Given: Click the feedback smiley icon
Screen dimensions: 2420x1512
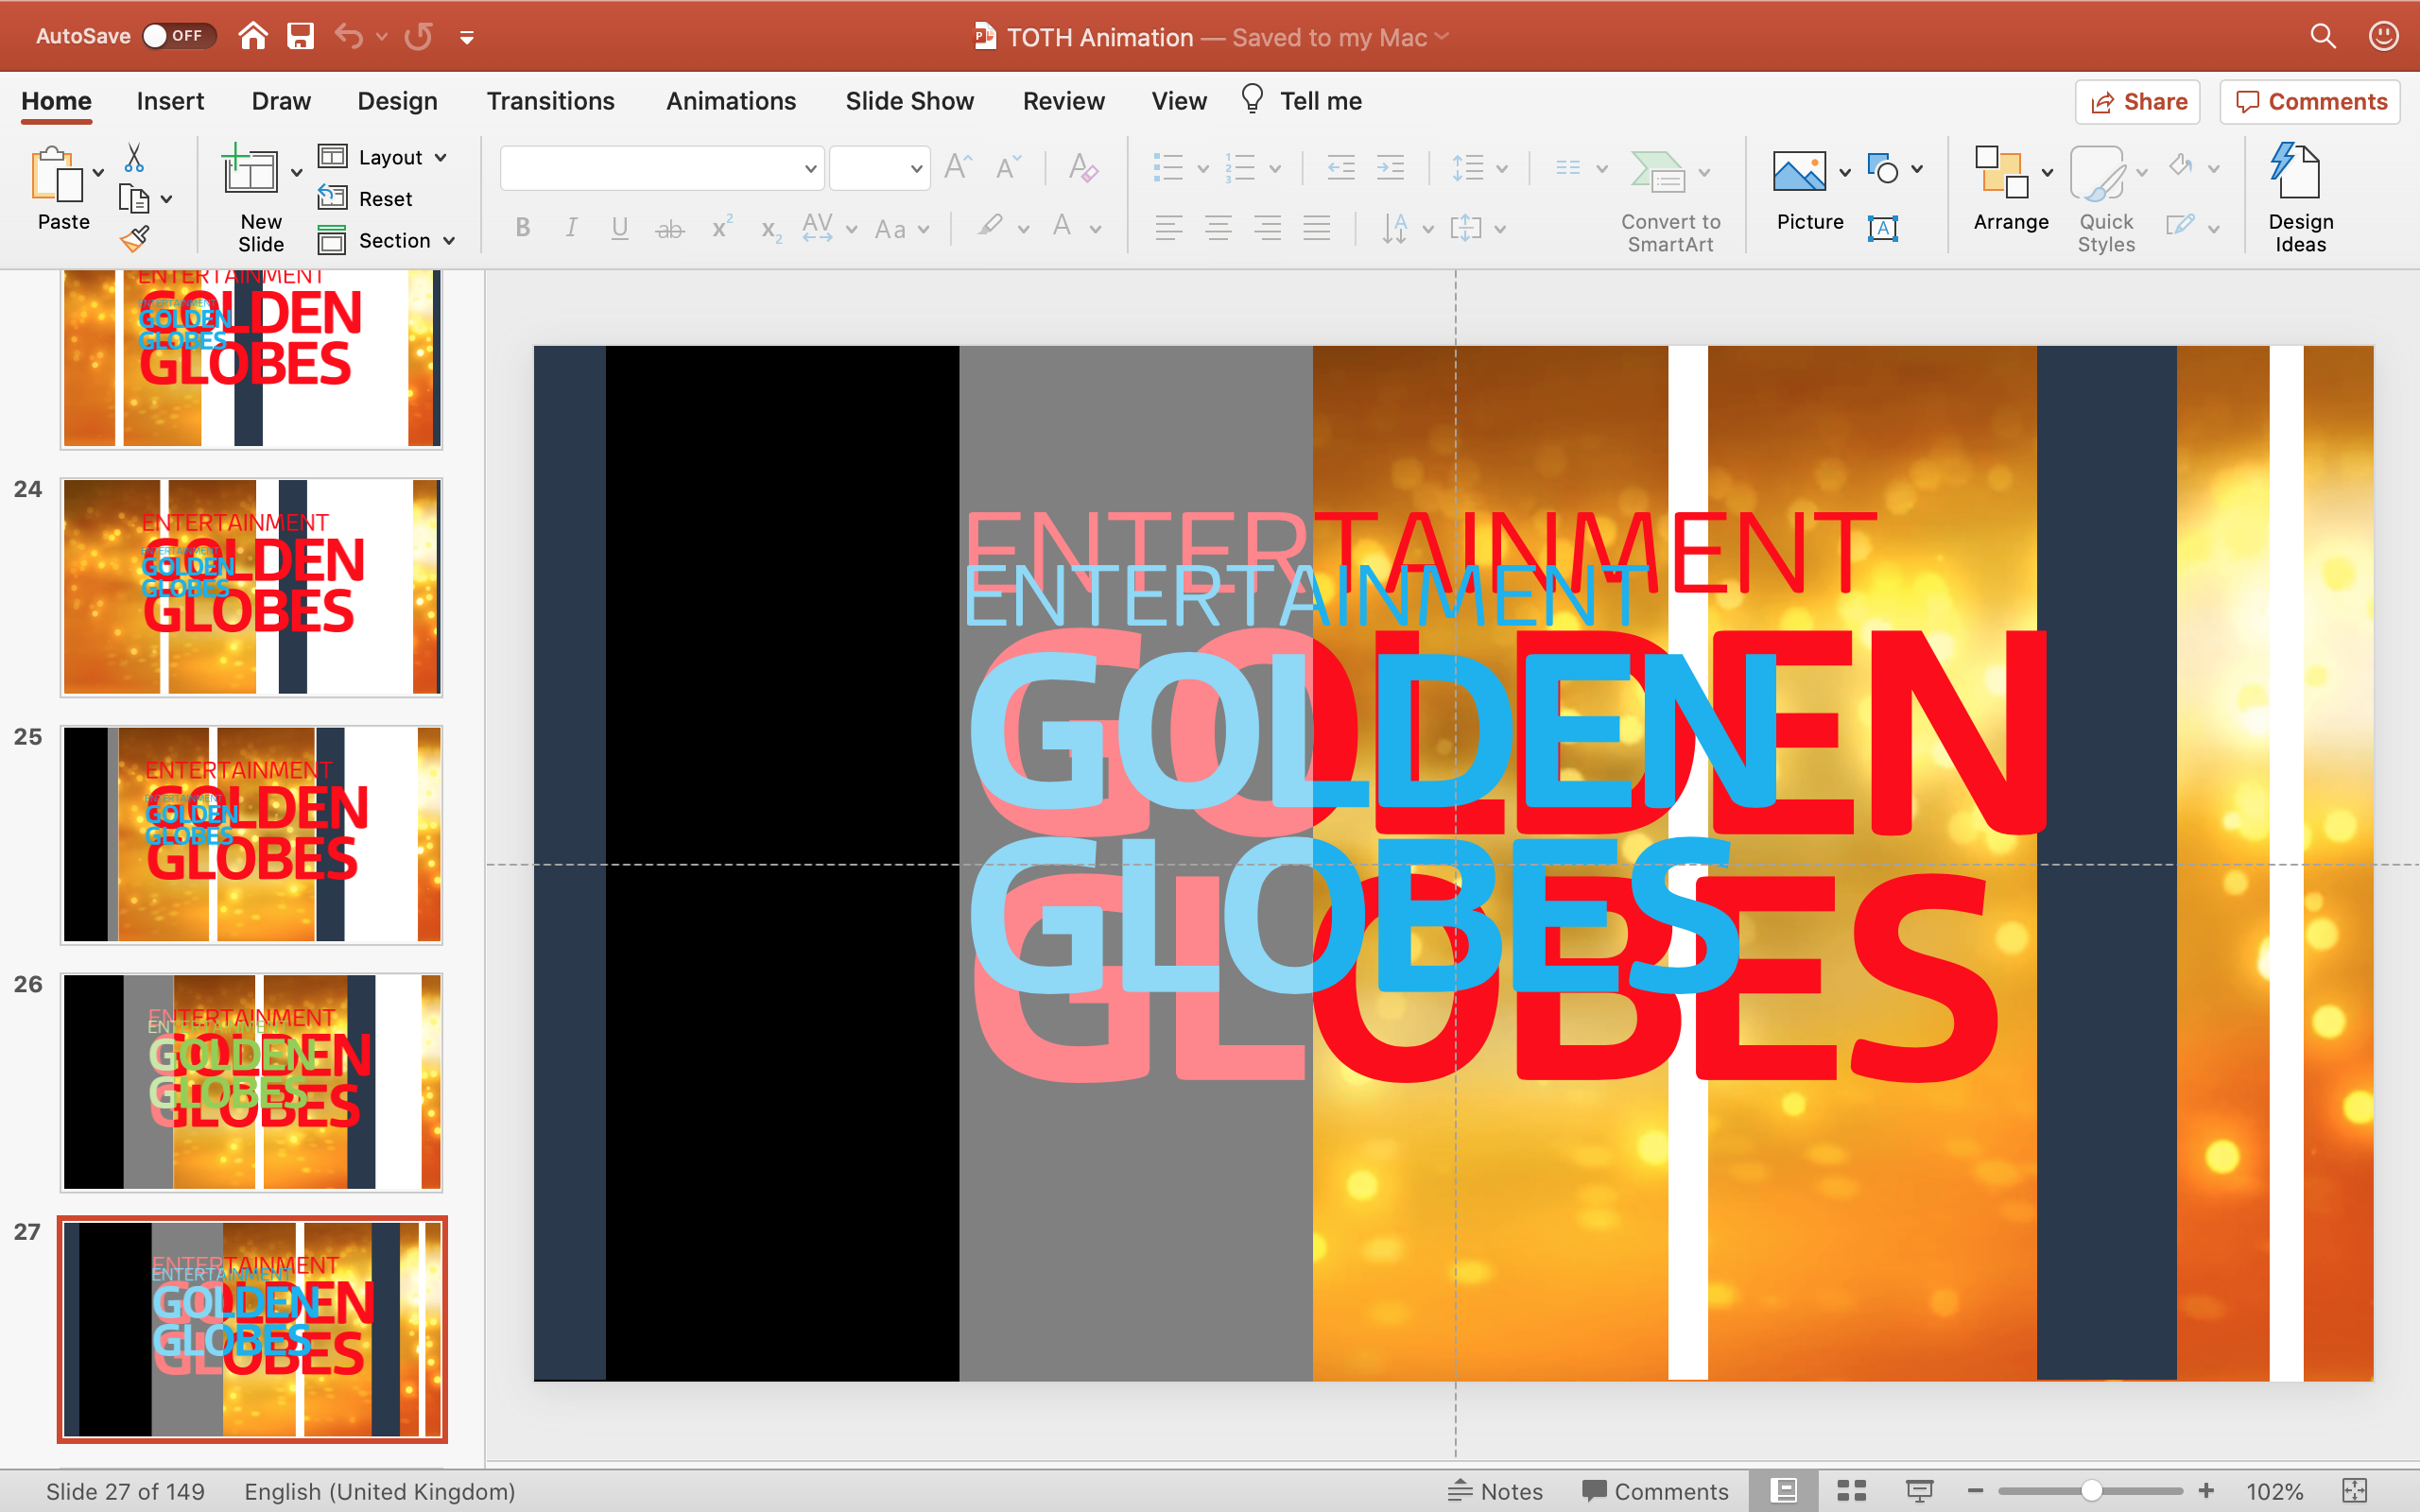Looking at the screenshot, I should click(x=2383, y=36).
